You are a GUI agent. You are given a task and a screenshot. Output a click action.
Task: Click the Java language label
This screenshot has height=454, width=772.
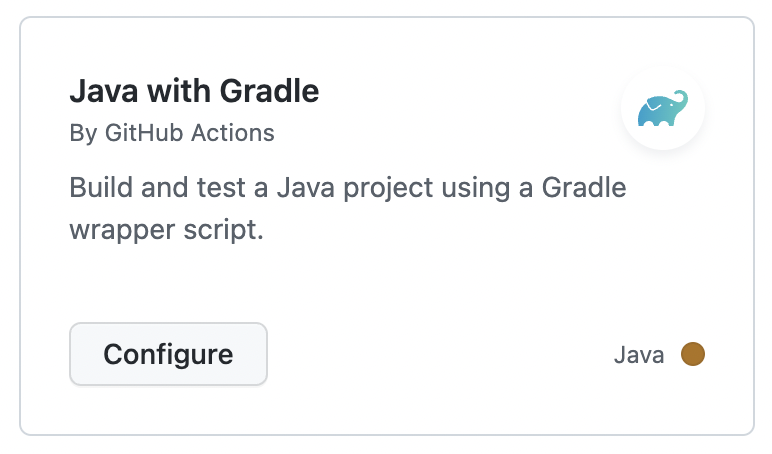tap(639, 355)
